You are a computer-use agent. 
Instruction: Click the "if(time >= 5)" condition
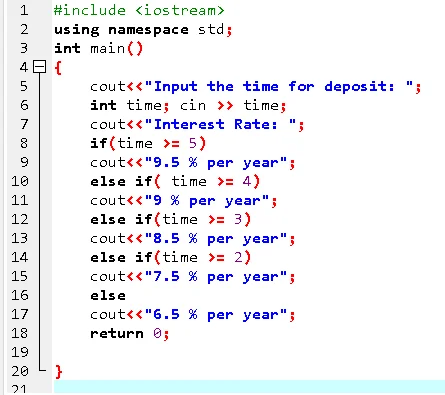tap(148, 144)
